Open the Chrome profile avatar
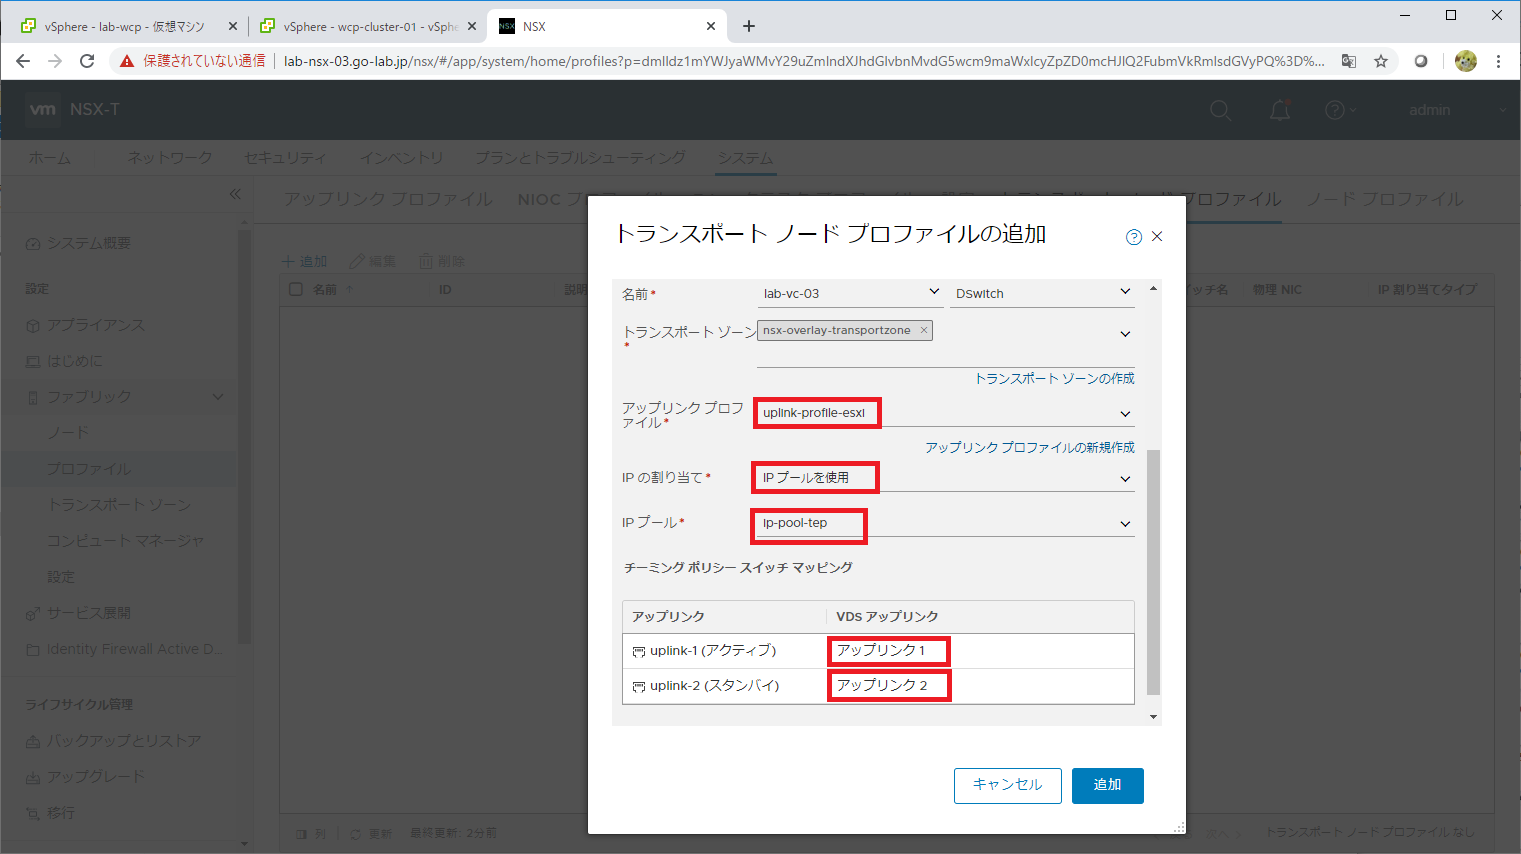The height and width of the screenshot is (854, 1521). 1466,61
